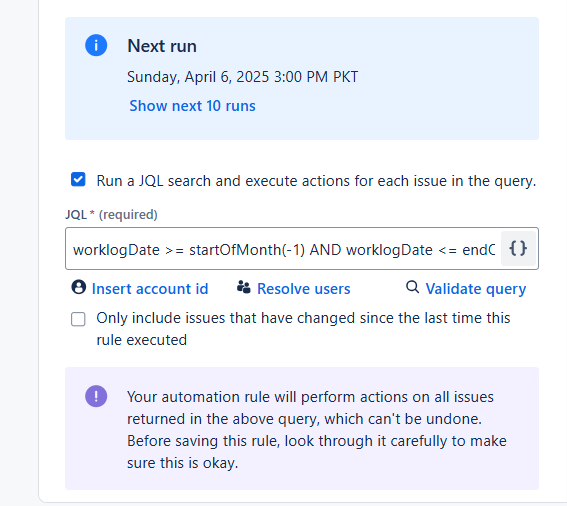Click the Next run heading
The image size is (567, 506).
[x=162, y=46]
